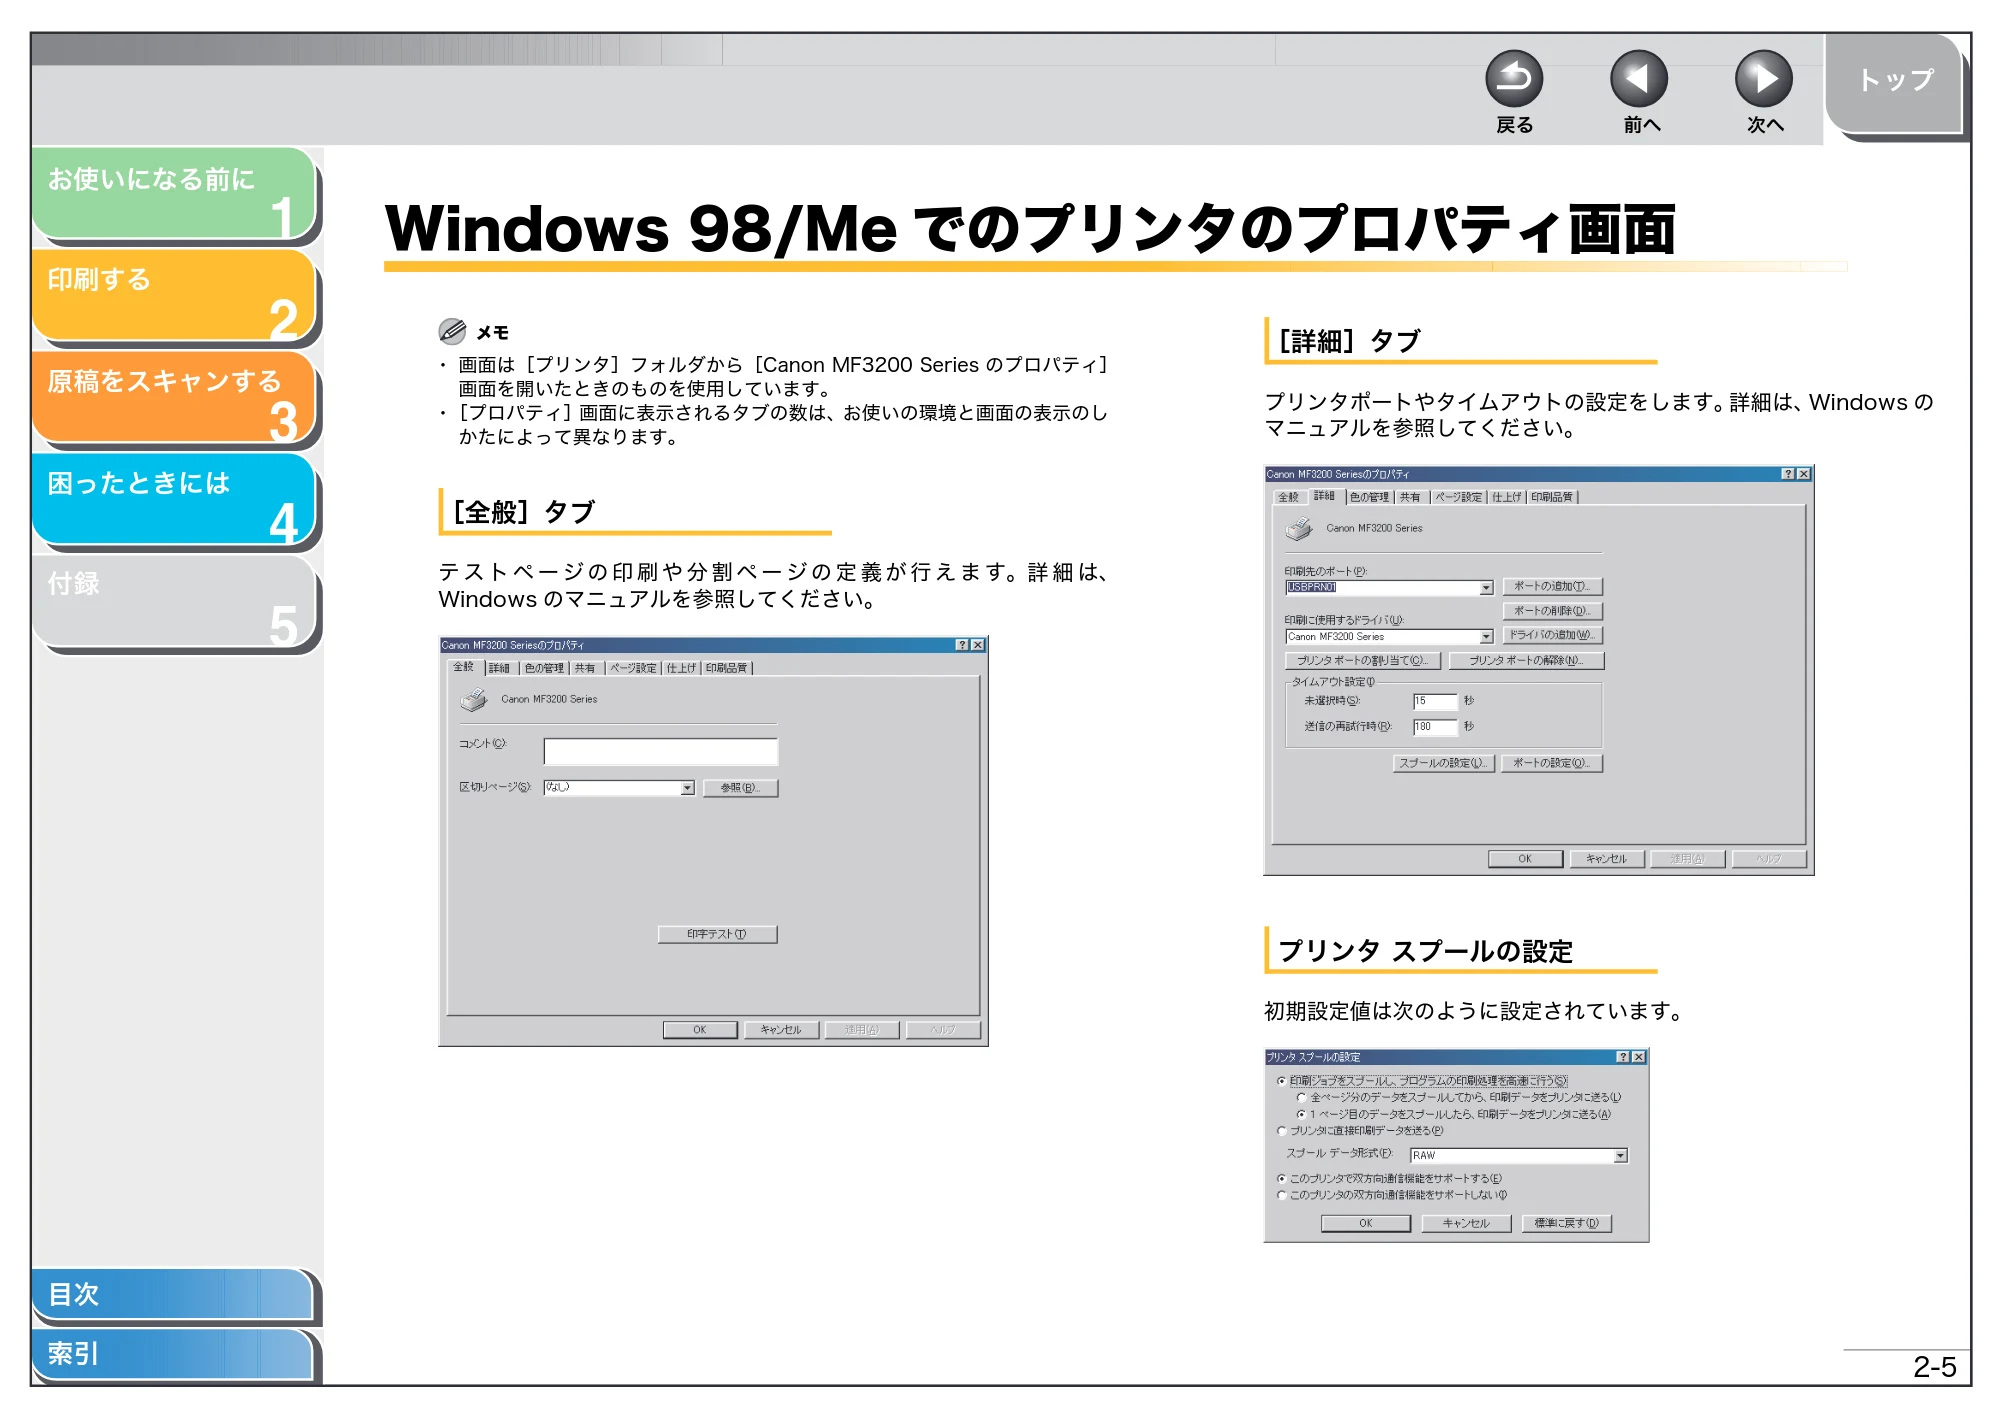Click the [詳細] タブ section heading
Screen dimensions: 2000x1415
1349,341
